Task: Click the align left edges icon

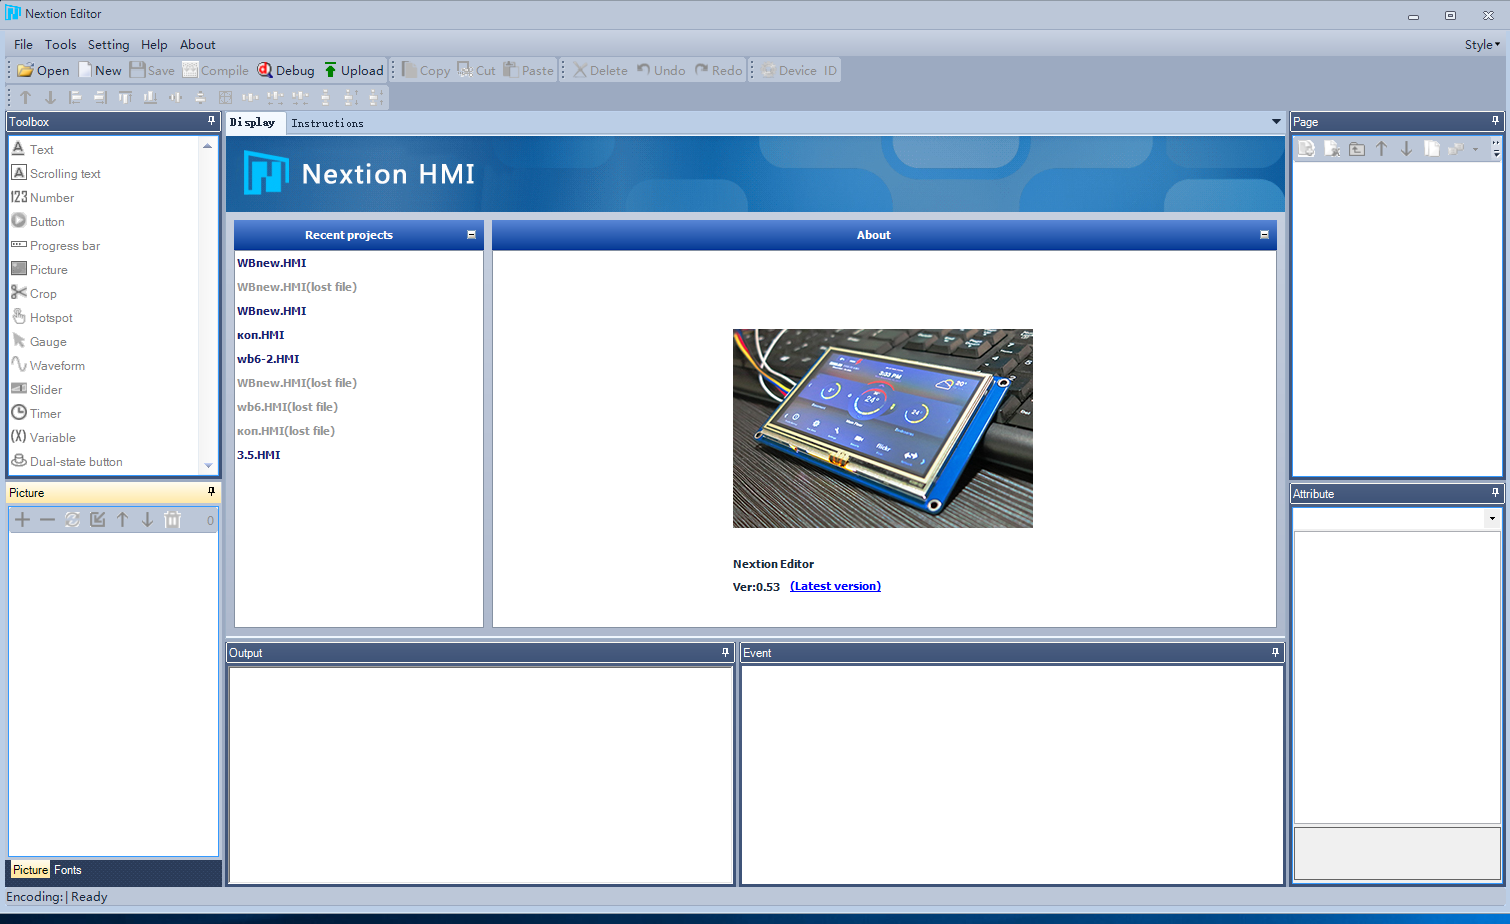Action: click(75, 97)
